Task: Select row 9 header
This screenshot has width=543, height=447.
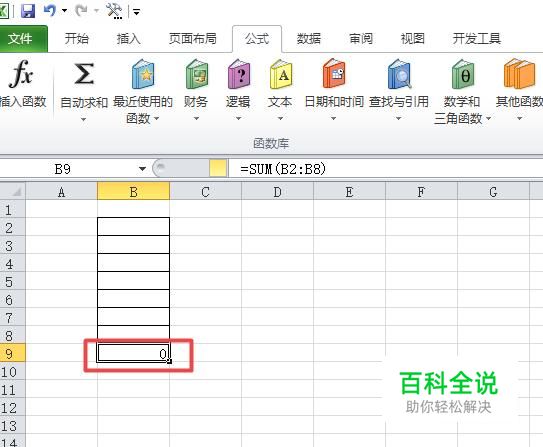Action: coord(12,353)
